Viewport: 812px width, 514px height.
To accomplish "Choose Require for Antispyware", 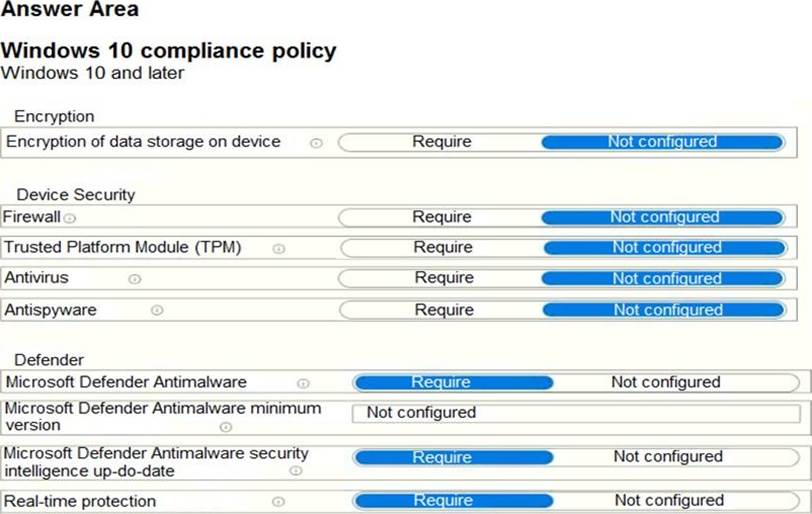I will click(x=443, y=310).
